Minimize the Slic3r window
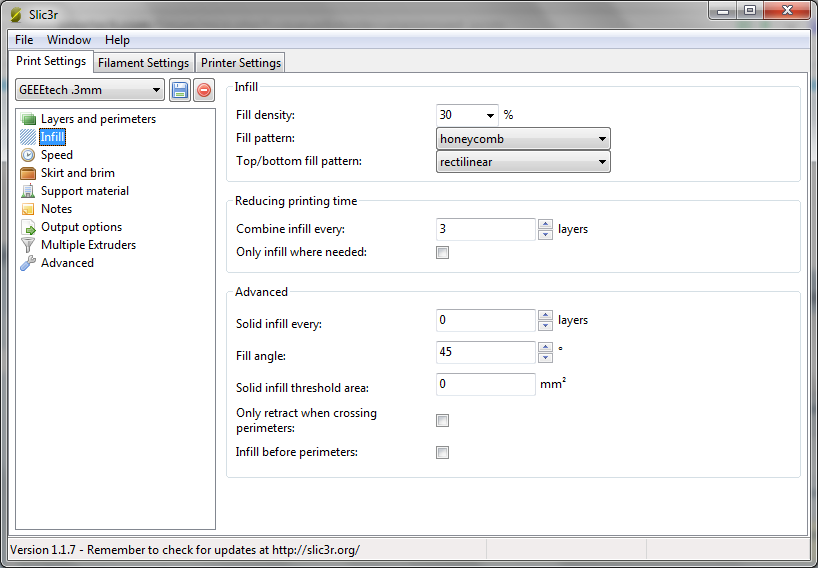The image size is (818, 568). click(723, 11)
